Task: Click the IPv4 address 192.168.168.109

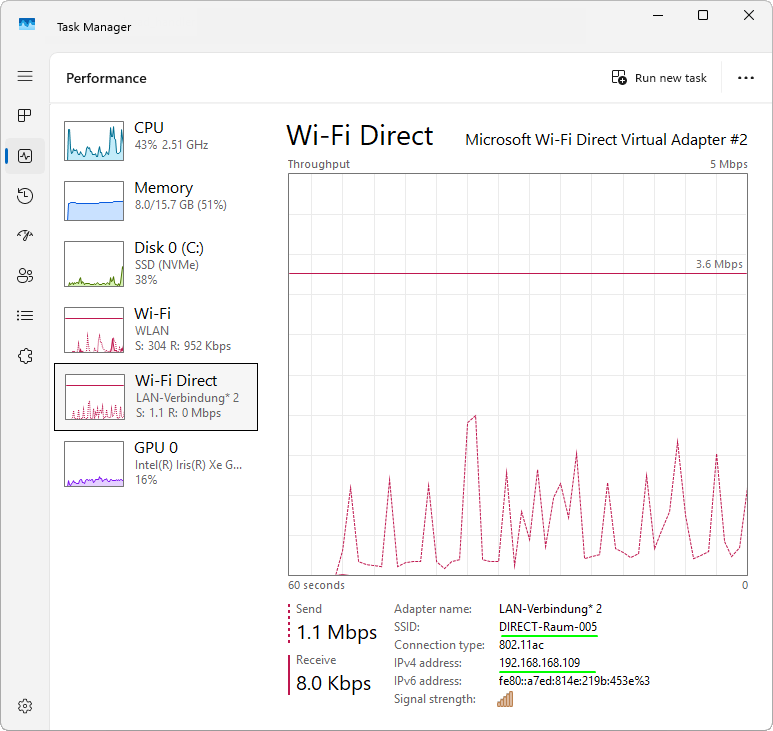Action: [539, 662]
